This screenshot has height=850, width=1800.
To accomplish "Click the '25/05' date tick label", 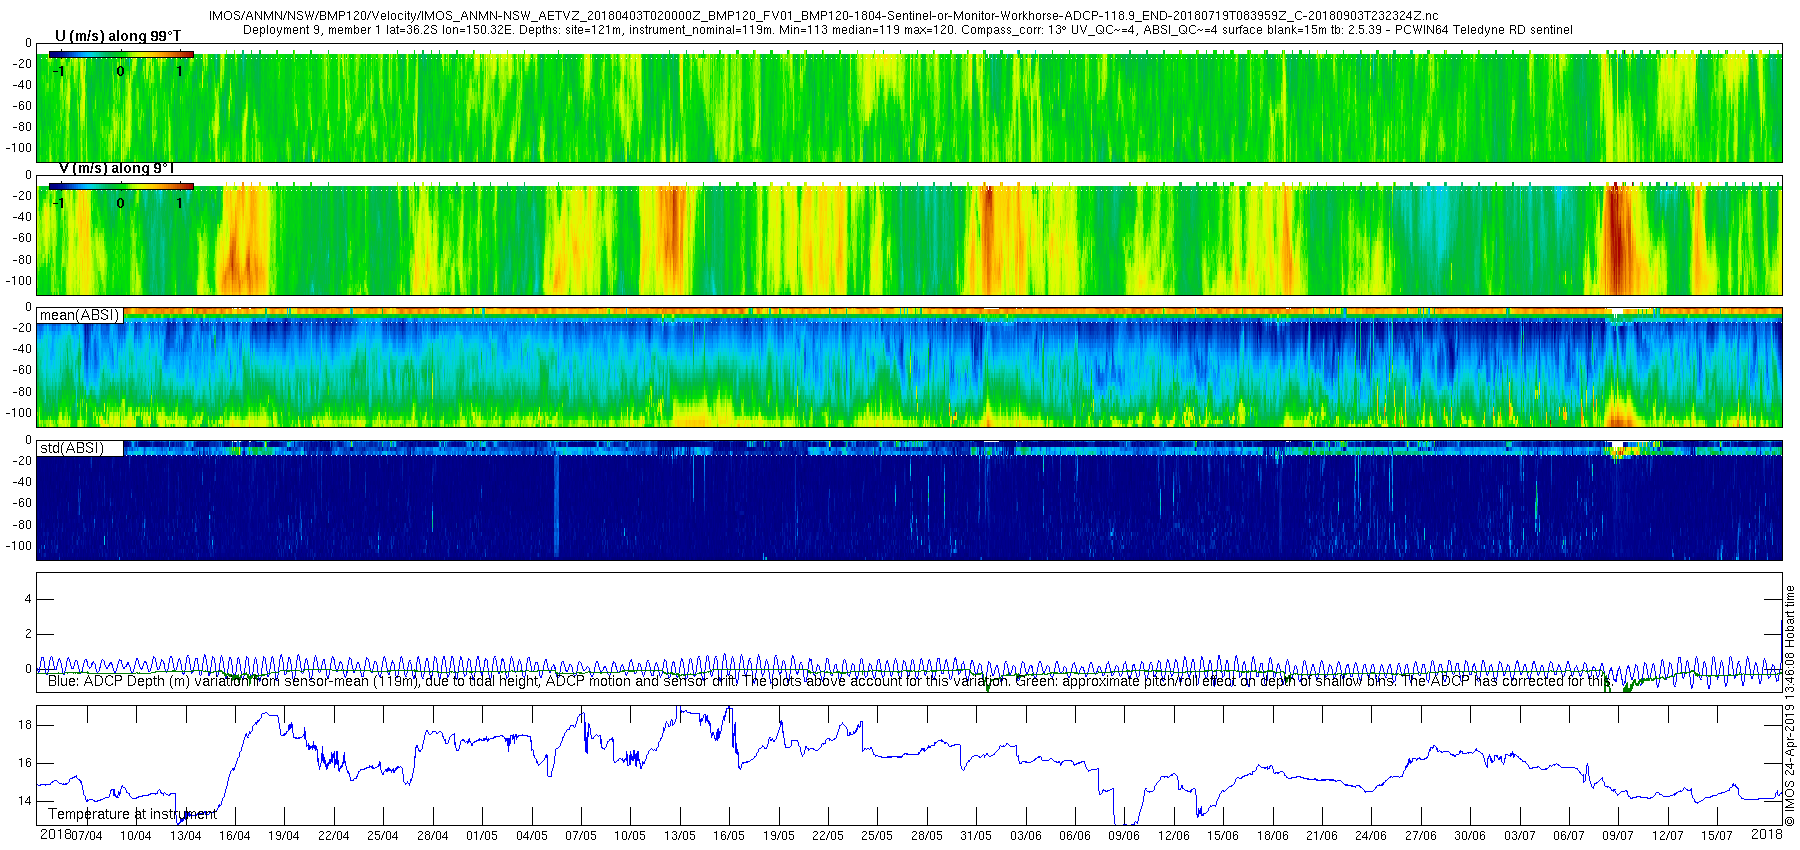I will (x=877, y=836).
